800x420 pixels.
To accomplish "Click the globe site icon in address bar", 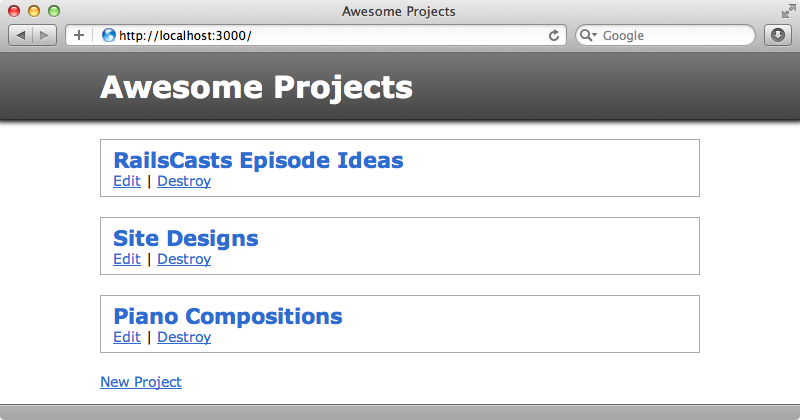I will tap(109, 35).
